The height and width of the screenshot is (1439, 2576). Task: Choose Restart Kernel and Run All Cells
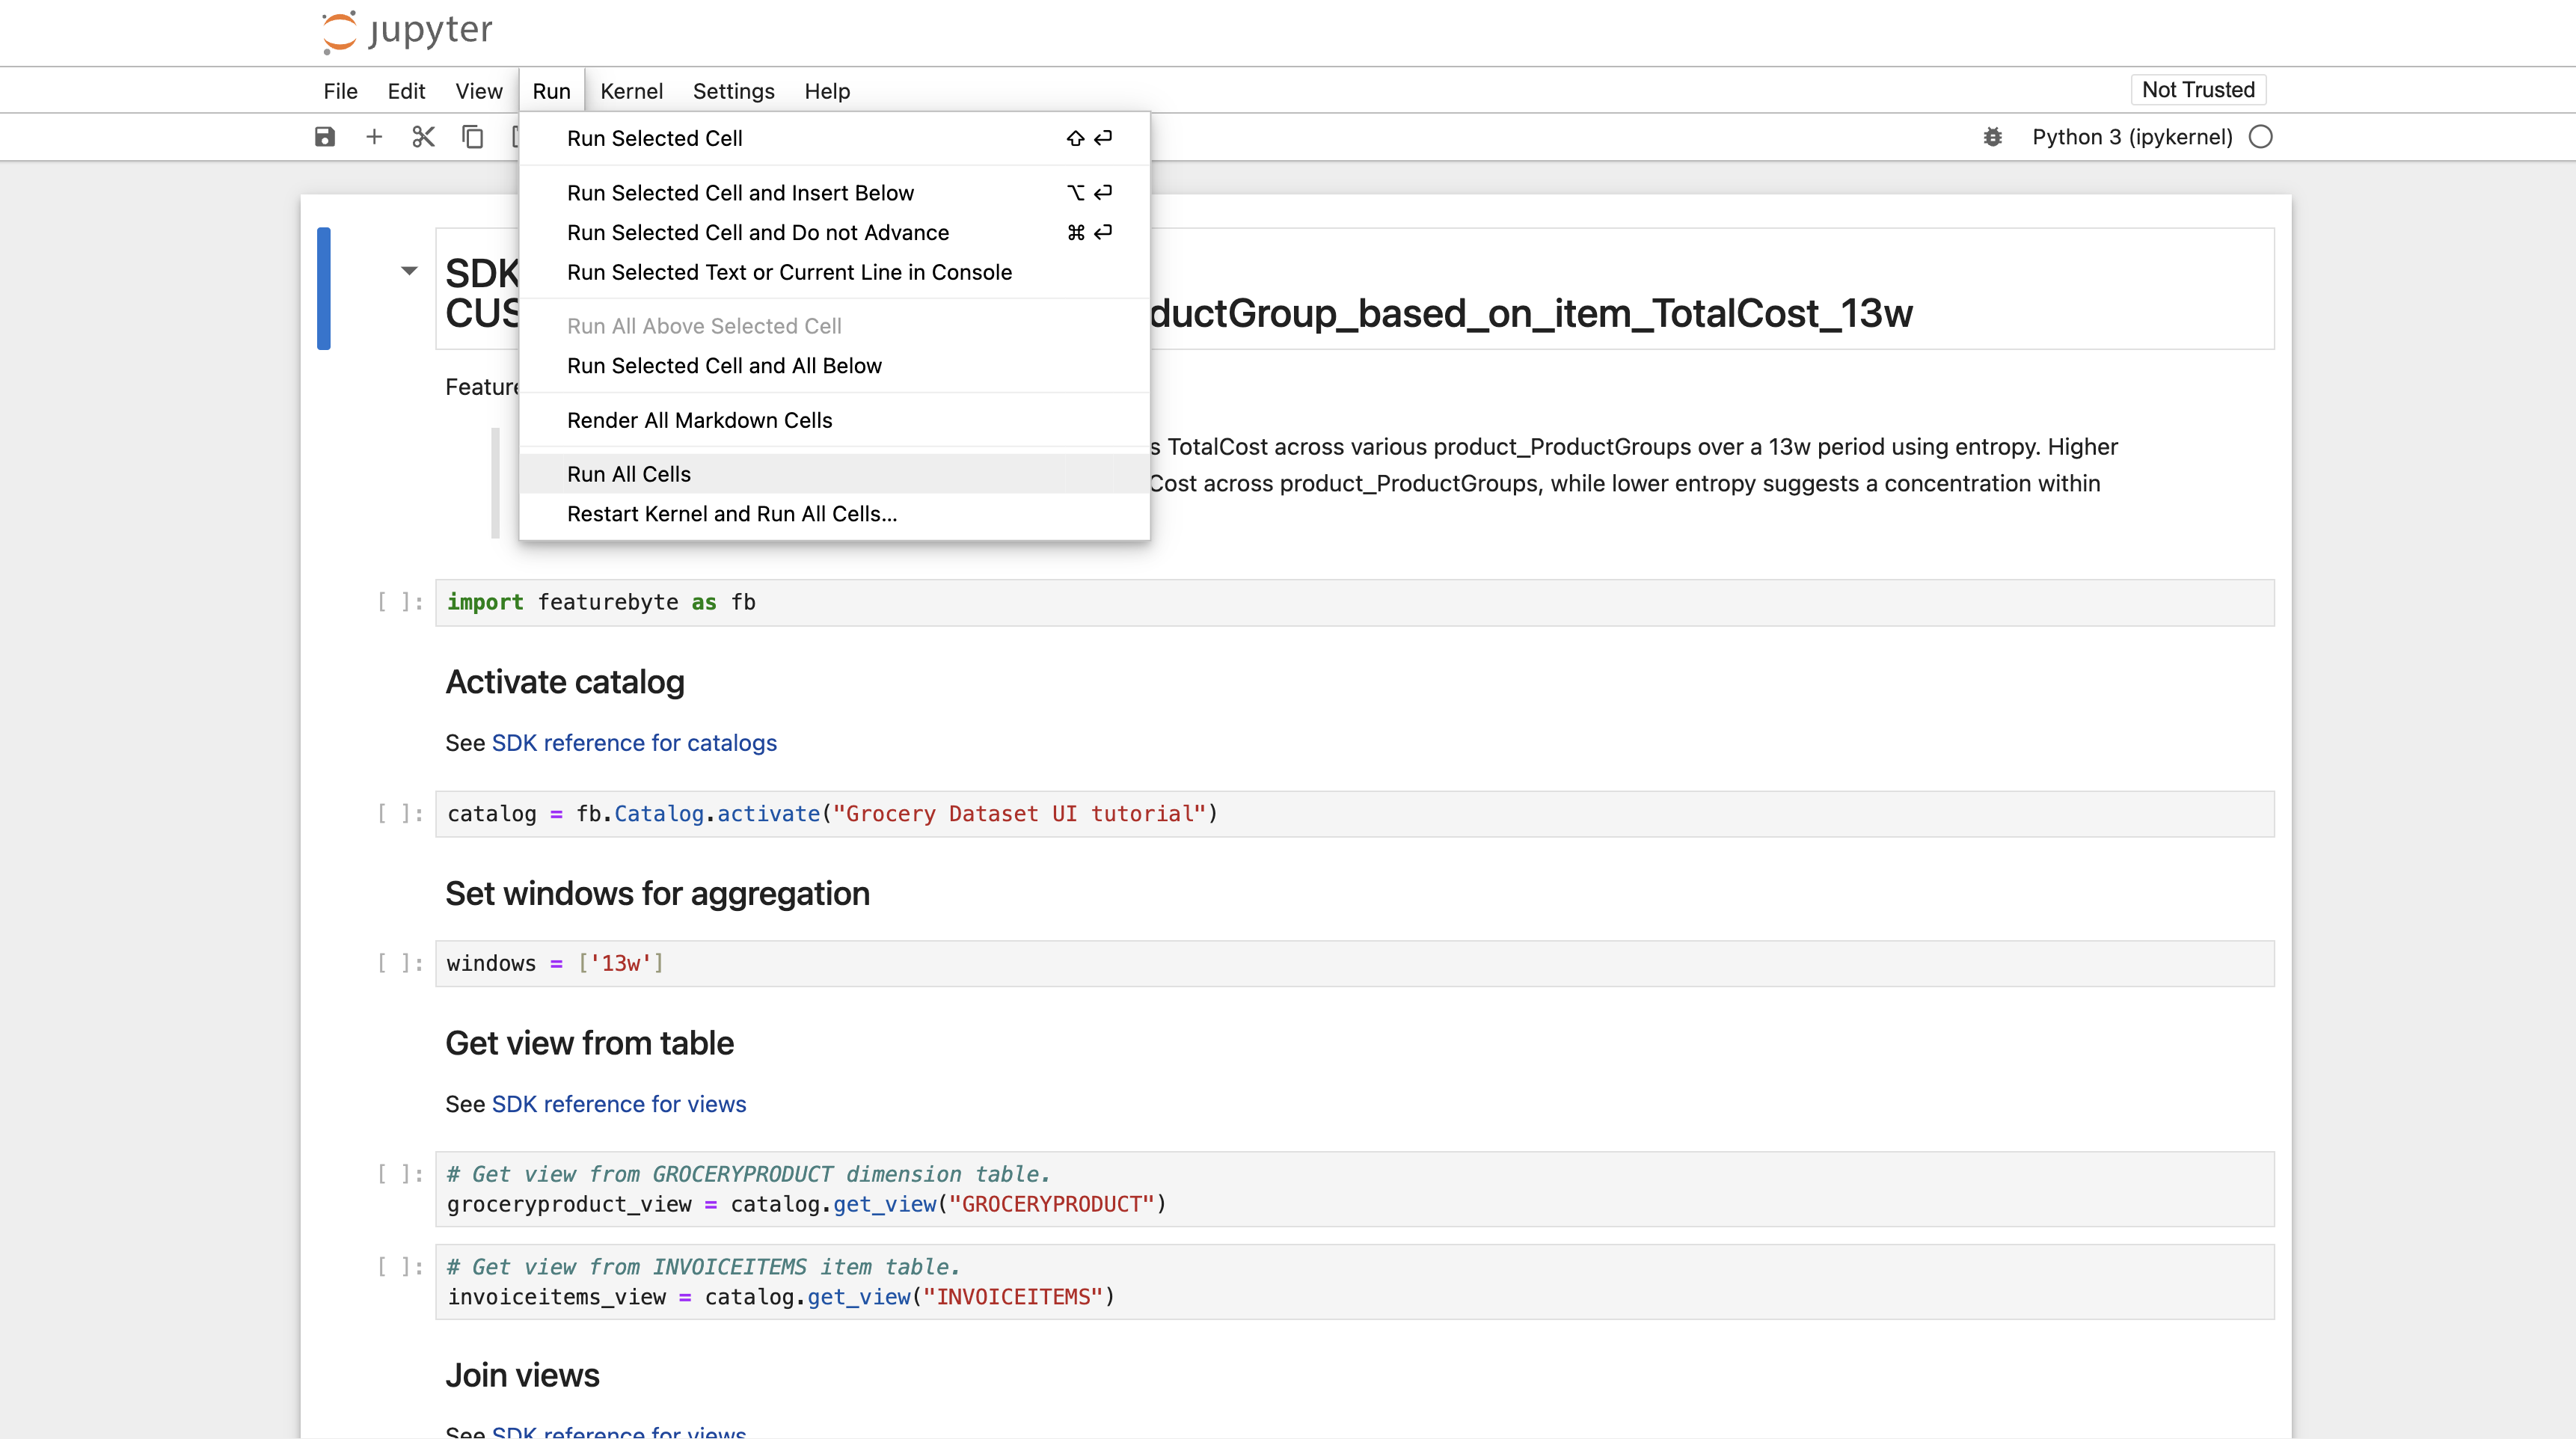[835, 514]
